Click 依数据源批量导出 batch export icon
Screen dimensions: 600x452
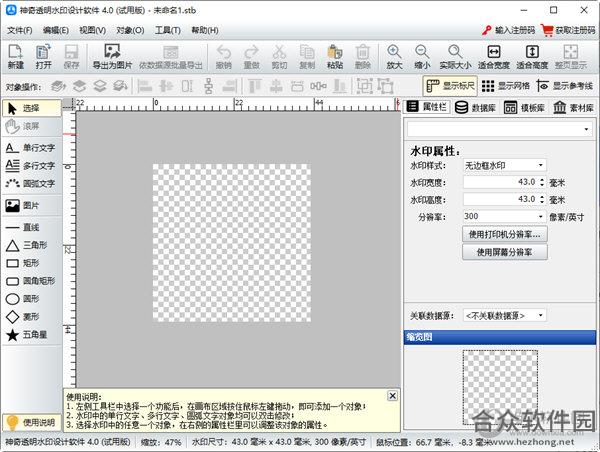point(171,57)
